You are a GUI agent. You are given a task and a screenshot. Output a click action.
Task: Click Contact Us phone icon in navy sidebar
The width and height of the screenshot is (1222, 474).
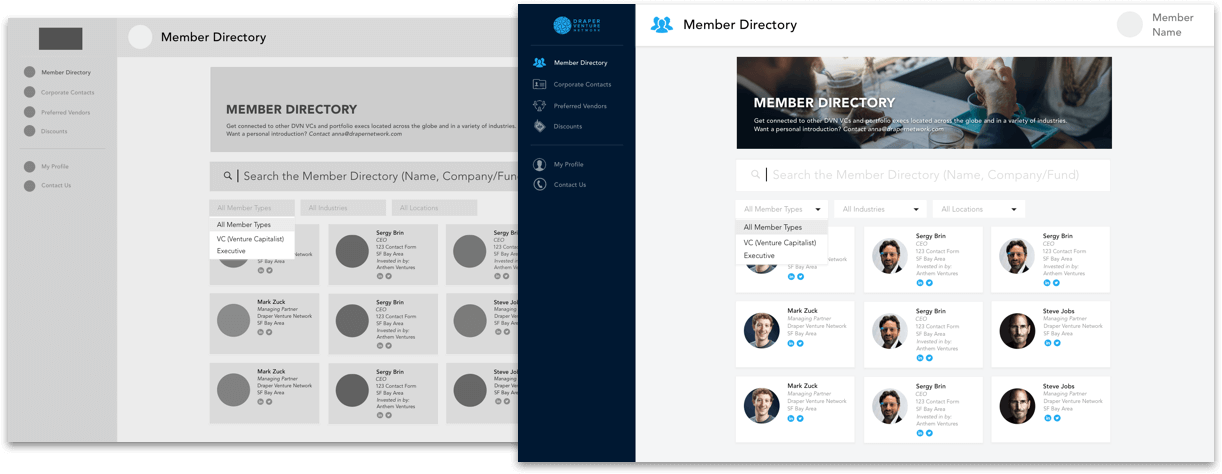pos(540,185)
